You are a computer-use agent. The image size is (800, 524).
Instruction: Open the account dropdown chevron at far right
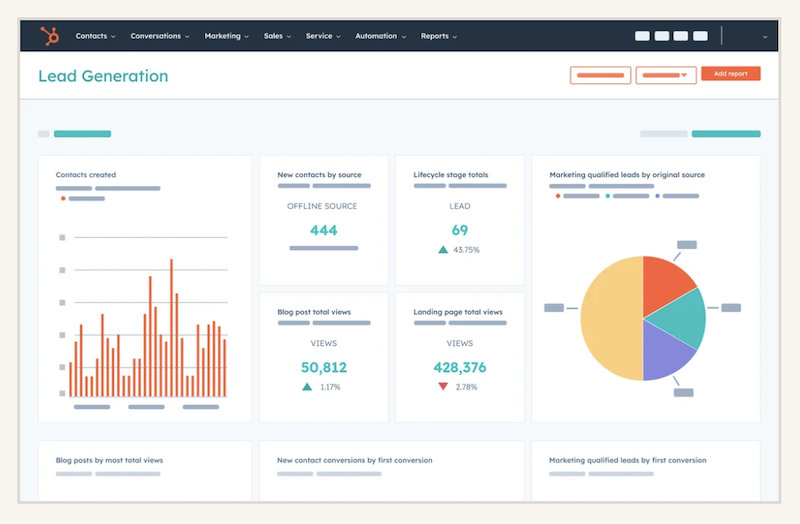(x=765, y=37)
